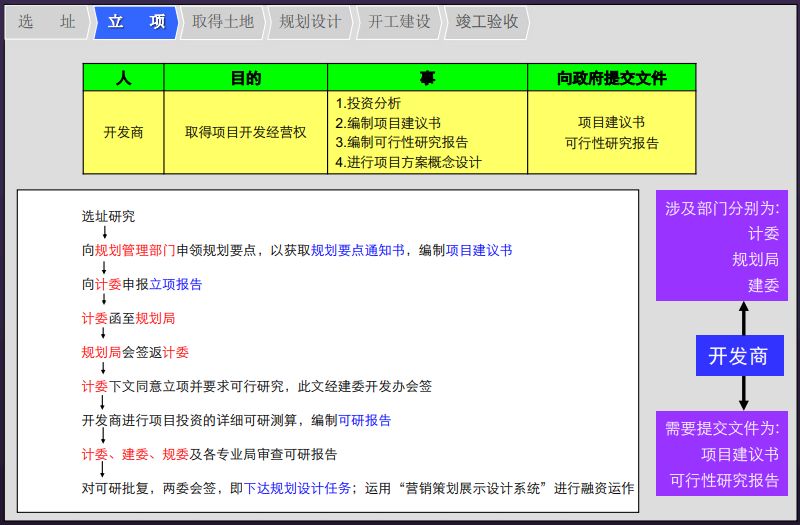The width and height of the screenshot is (800, 525).
Task: Go to the 开工建设 tab
Action: tap(398, 22)
